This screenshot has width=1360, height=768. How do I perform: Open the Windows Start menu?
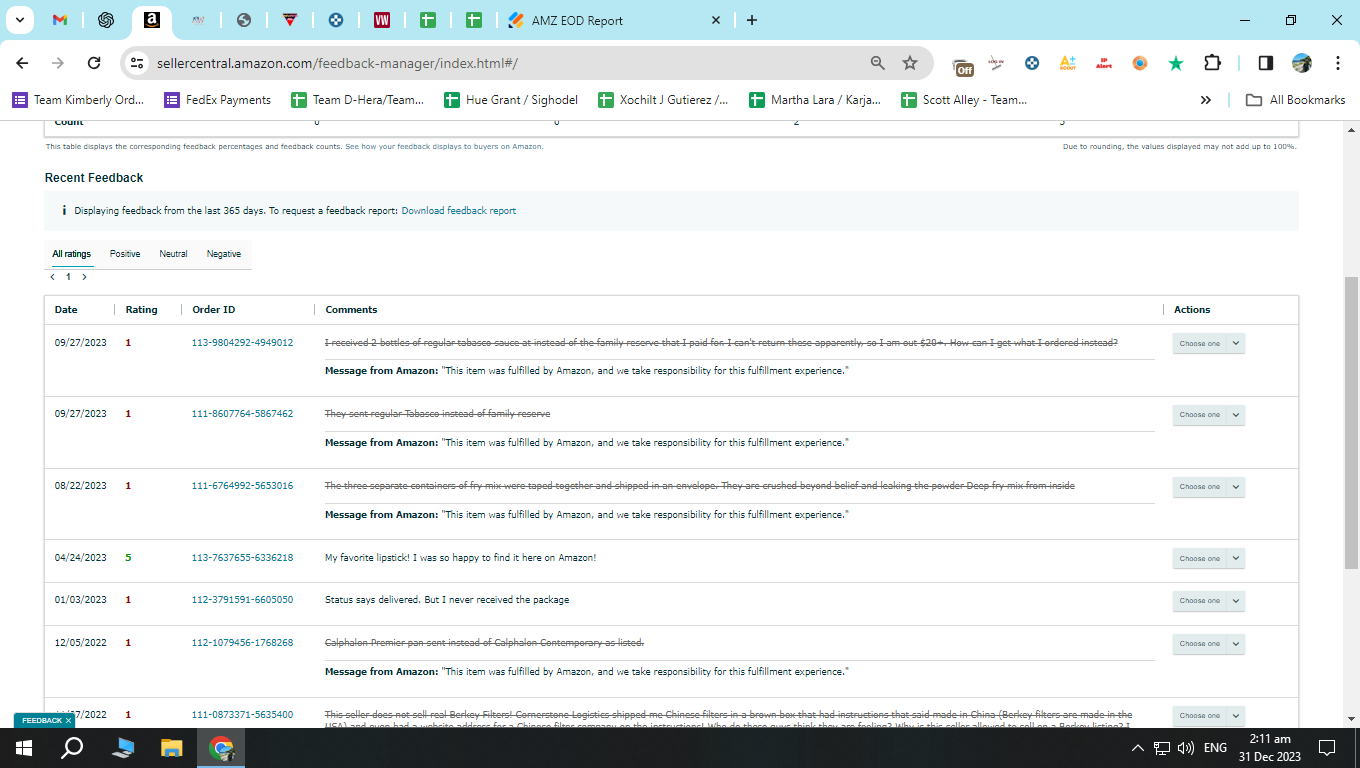pos(24,748)
